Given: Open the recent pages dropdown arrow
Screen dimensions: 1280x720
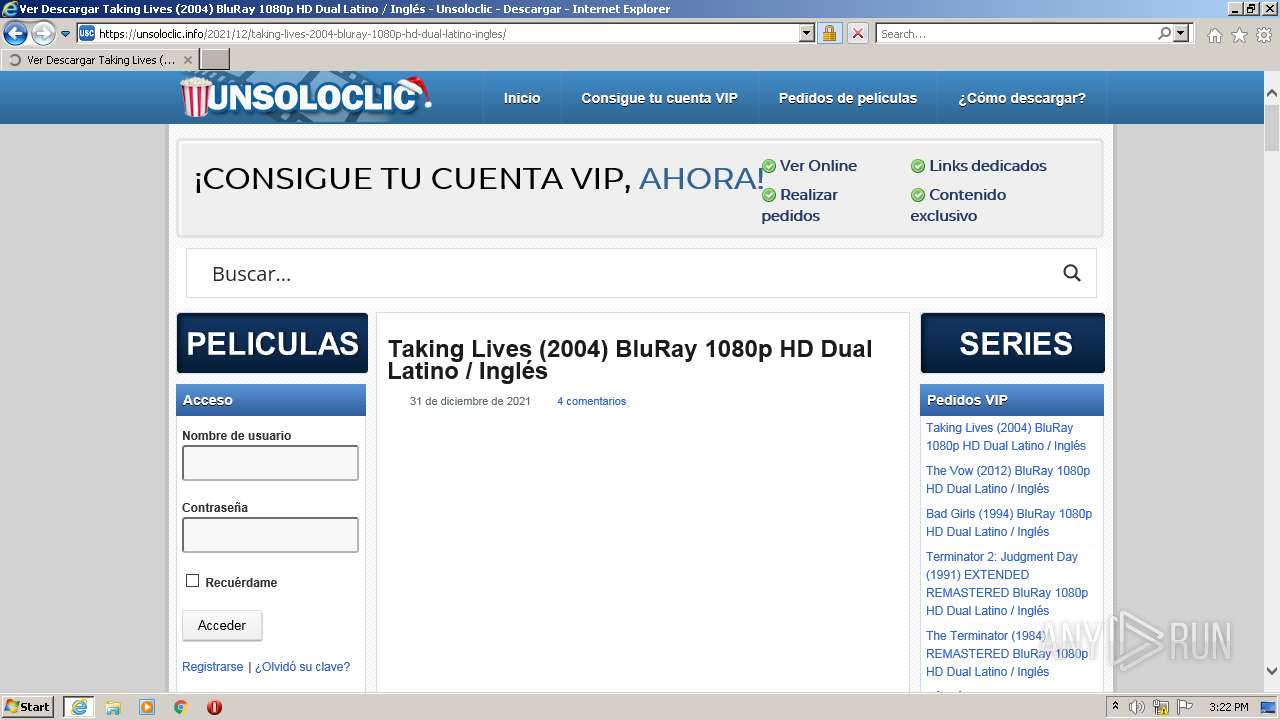Looking at the screenshot, I should [x=66, y=34].
